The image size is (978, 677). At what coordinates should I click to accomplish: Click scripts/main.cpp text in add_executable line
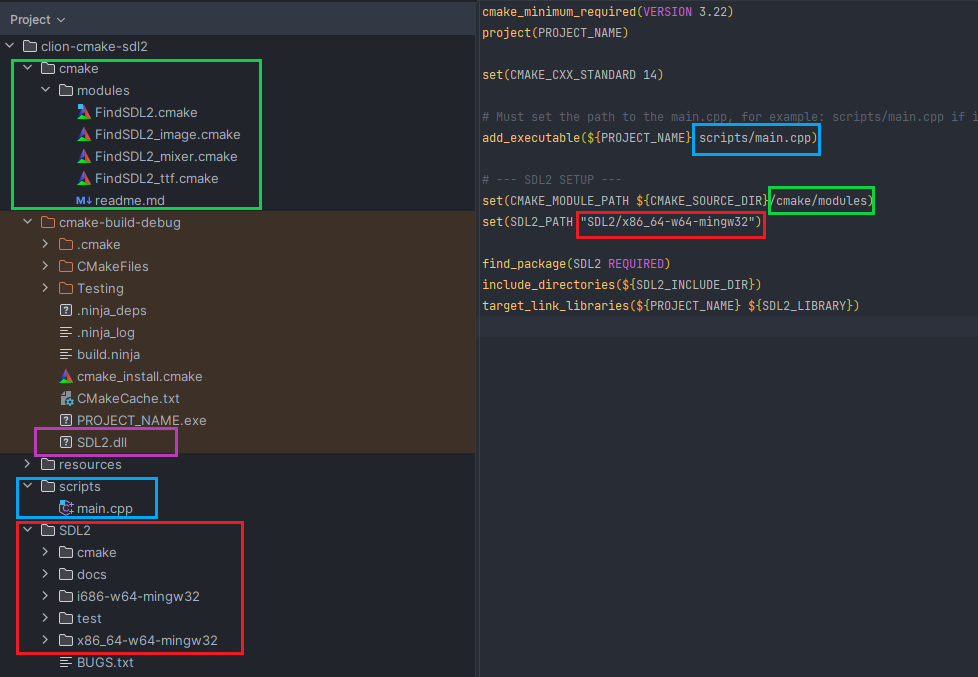tap(756, 137)
